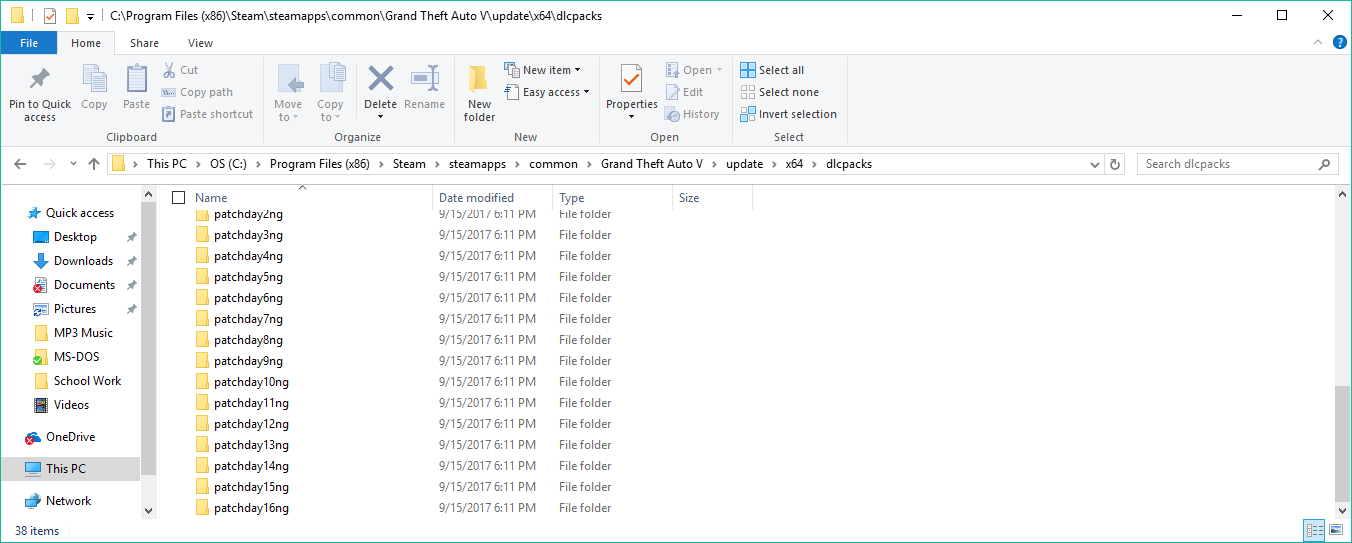Open the View ribbon tab
This screenshot has height=543, width=1352.
click(x=200, y=43)
